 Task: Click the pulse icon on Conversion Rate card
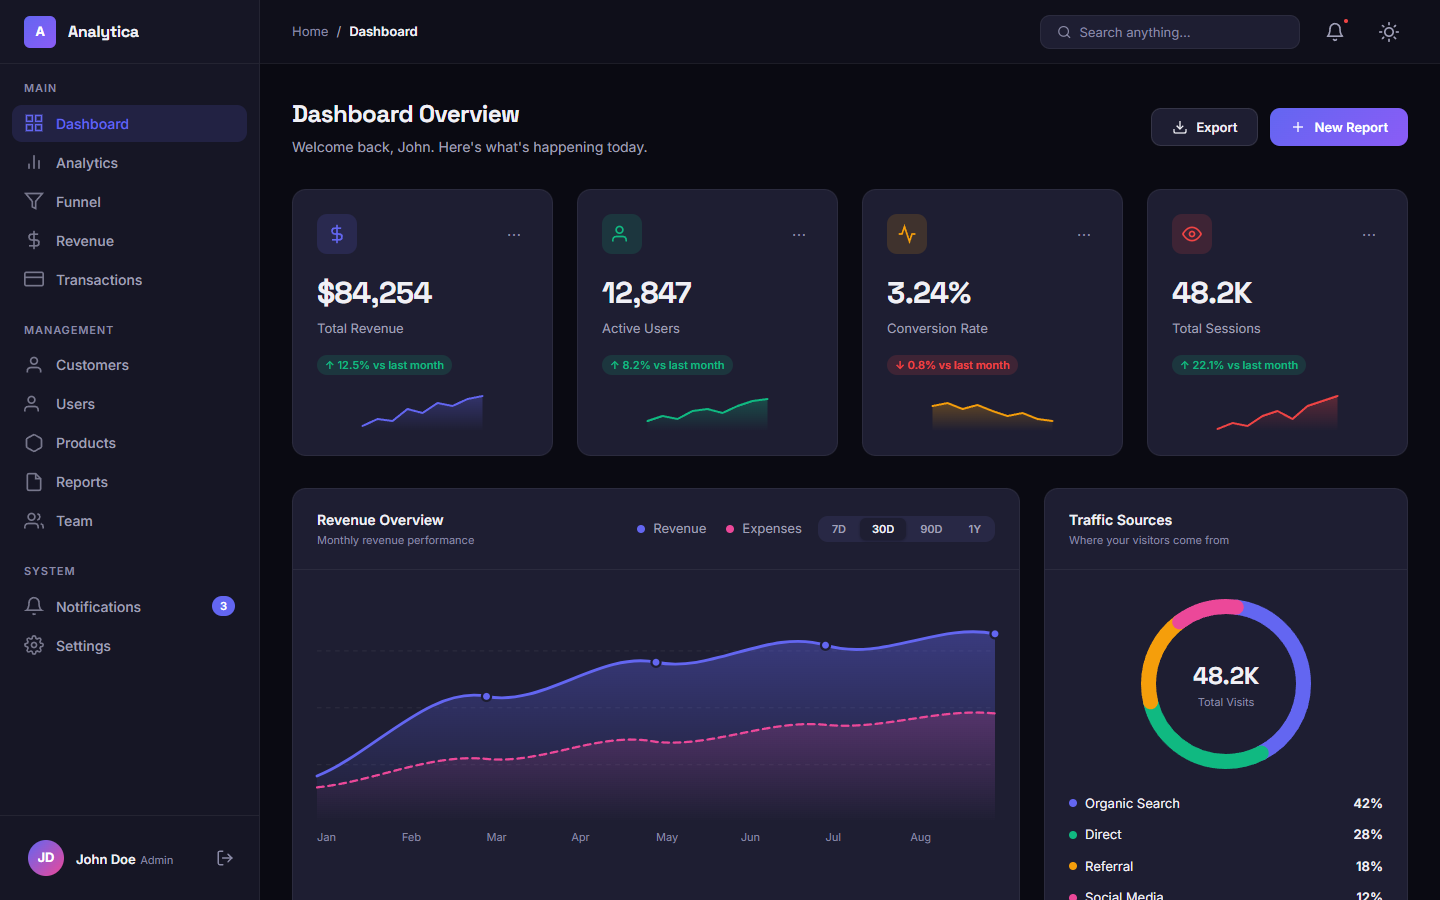[x=907, y=234]
